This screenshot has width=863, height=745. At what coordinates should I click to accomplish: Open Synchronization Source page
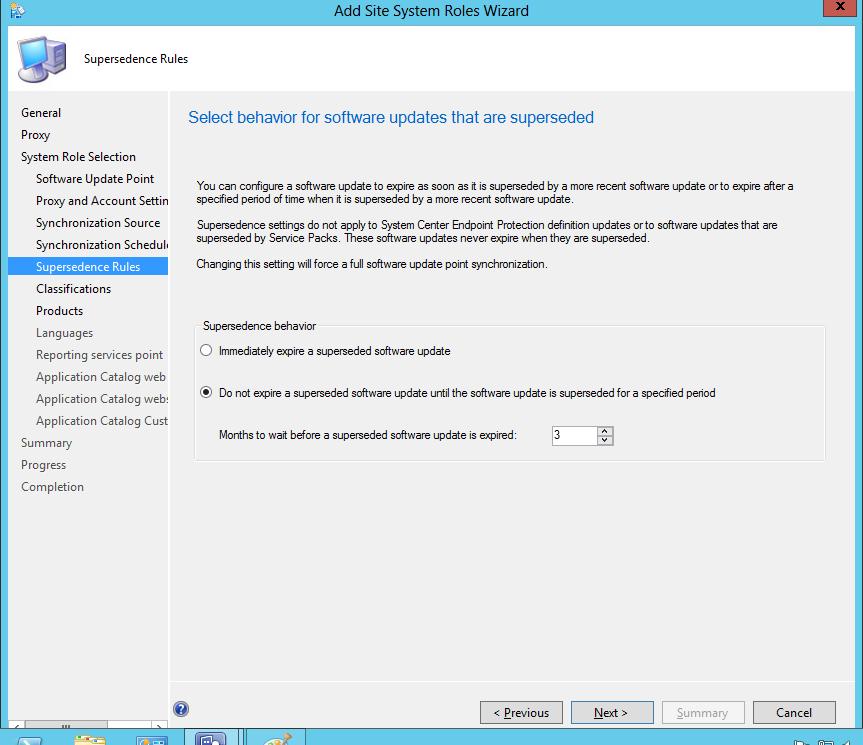point(98,223)
